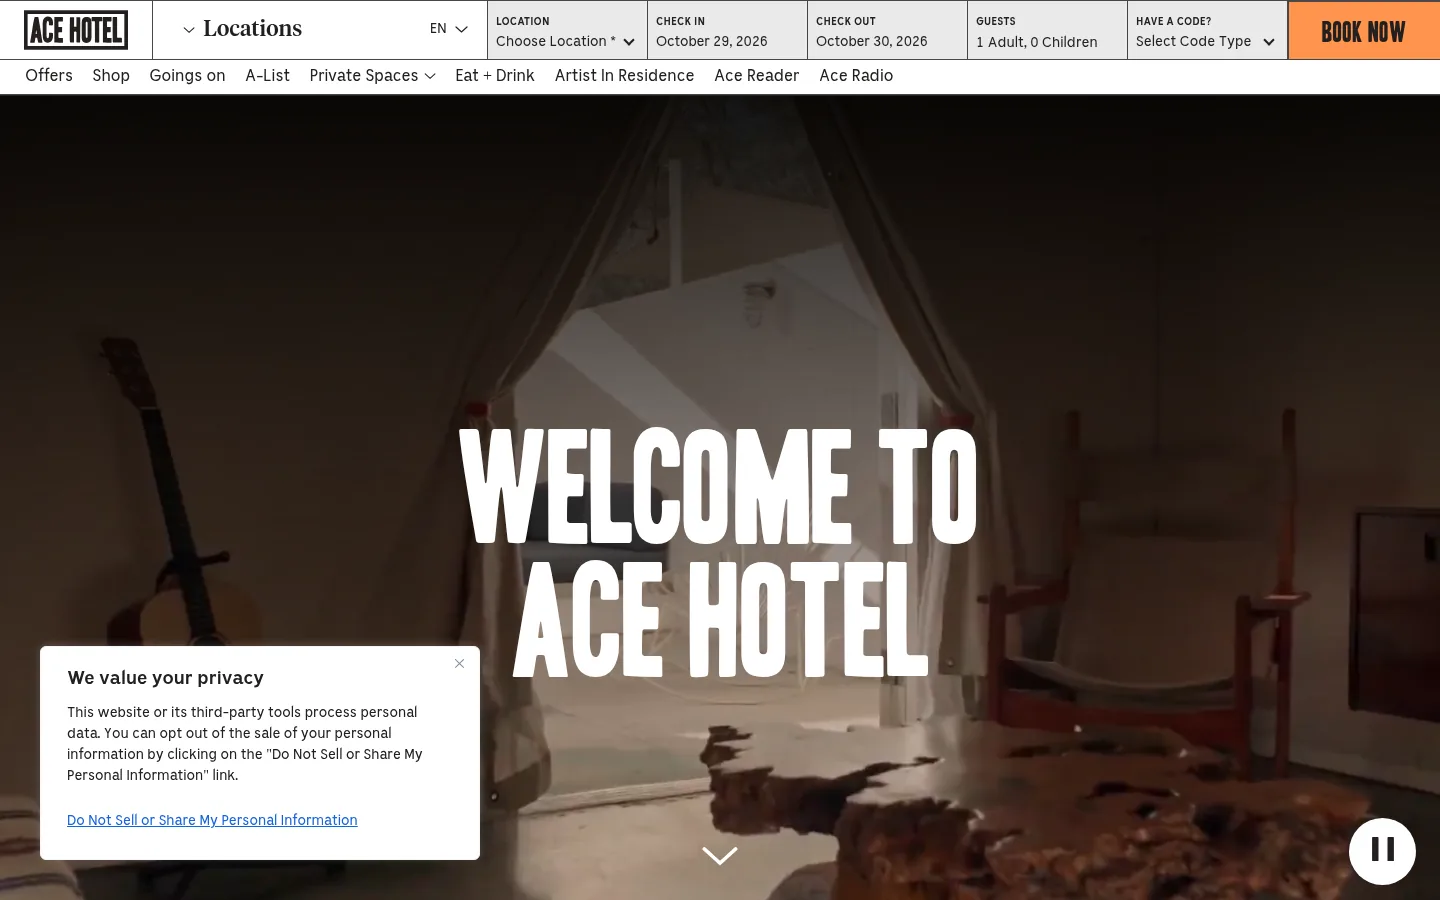This screenshot has width=1440, height=900.
Task: Click the Book Now button
Action: point(1364,31)
